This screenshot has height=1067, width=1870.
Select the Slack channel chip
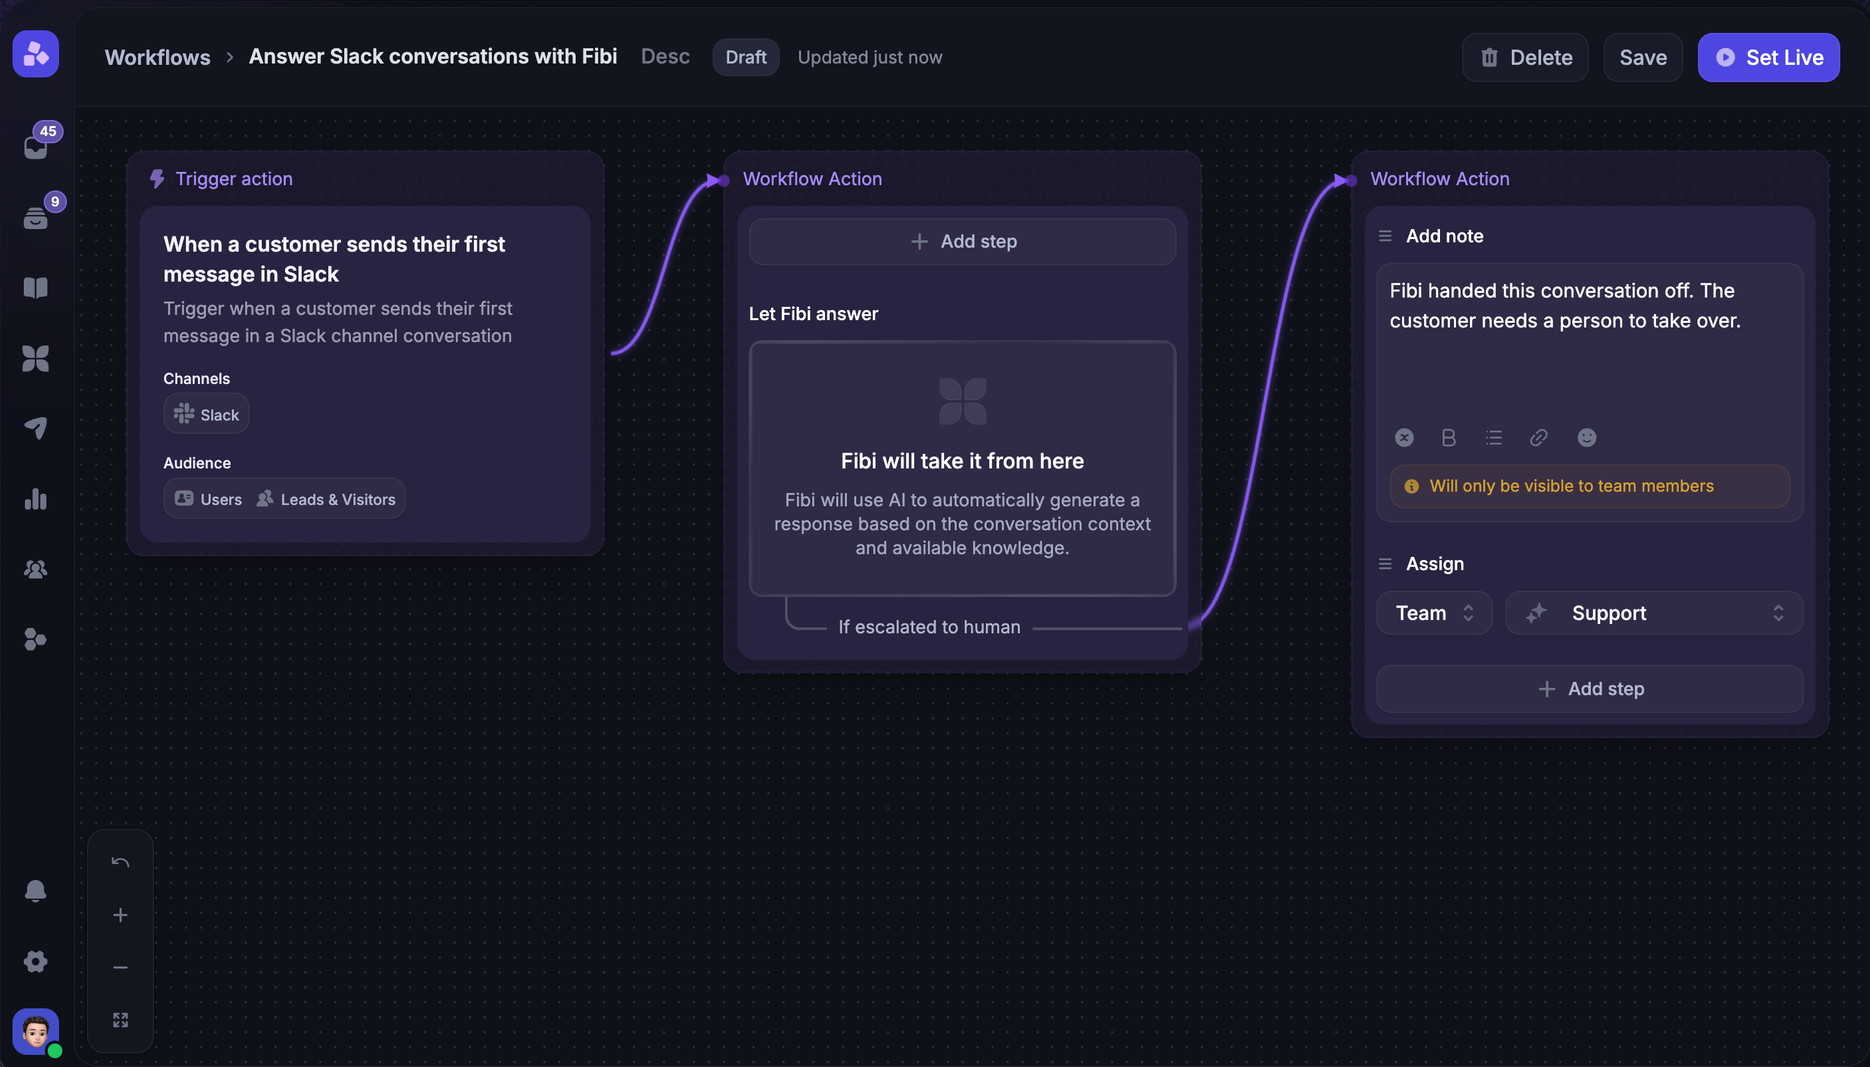click(206, 414)
